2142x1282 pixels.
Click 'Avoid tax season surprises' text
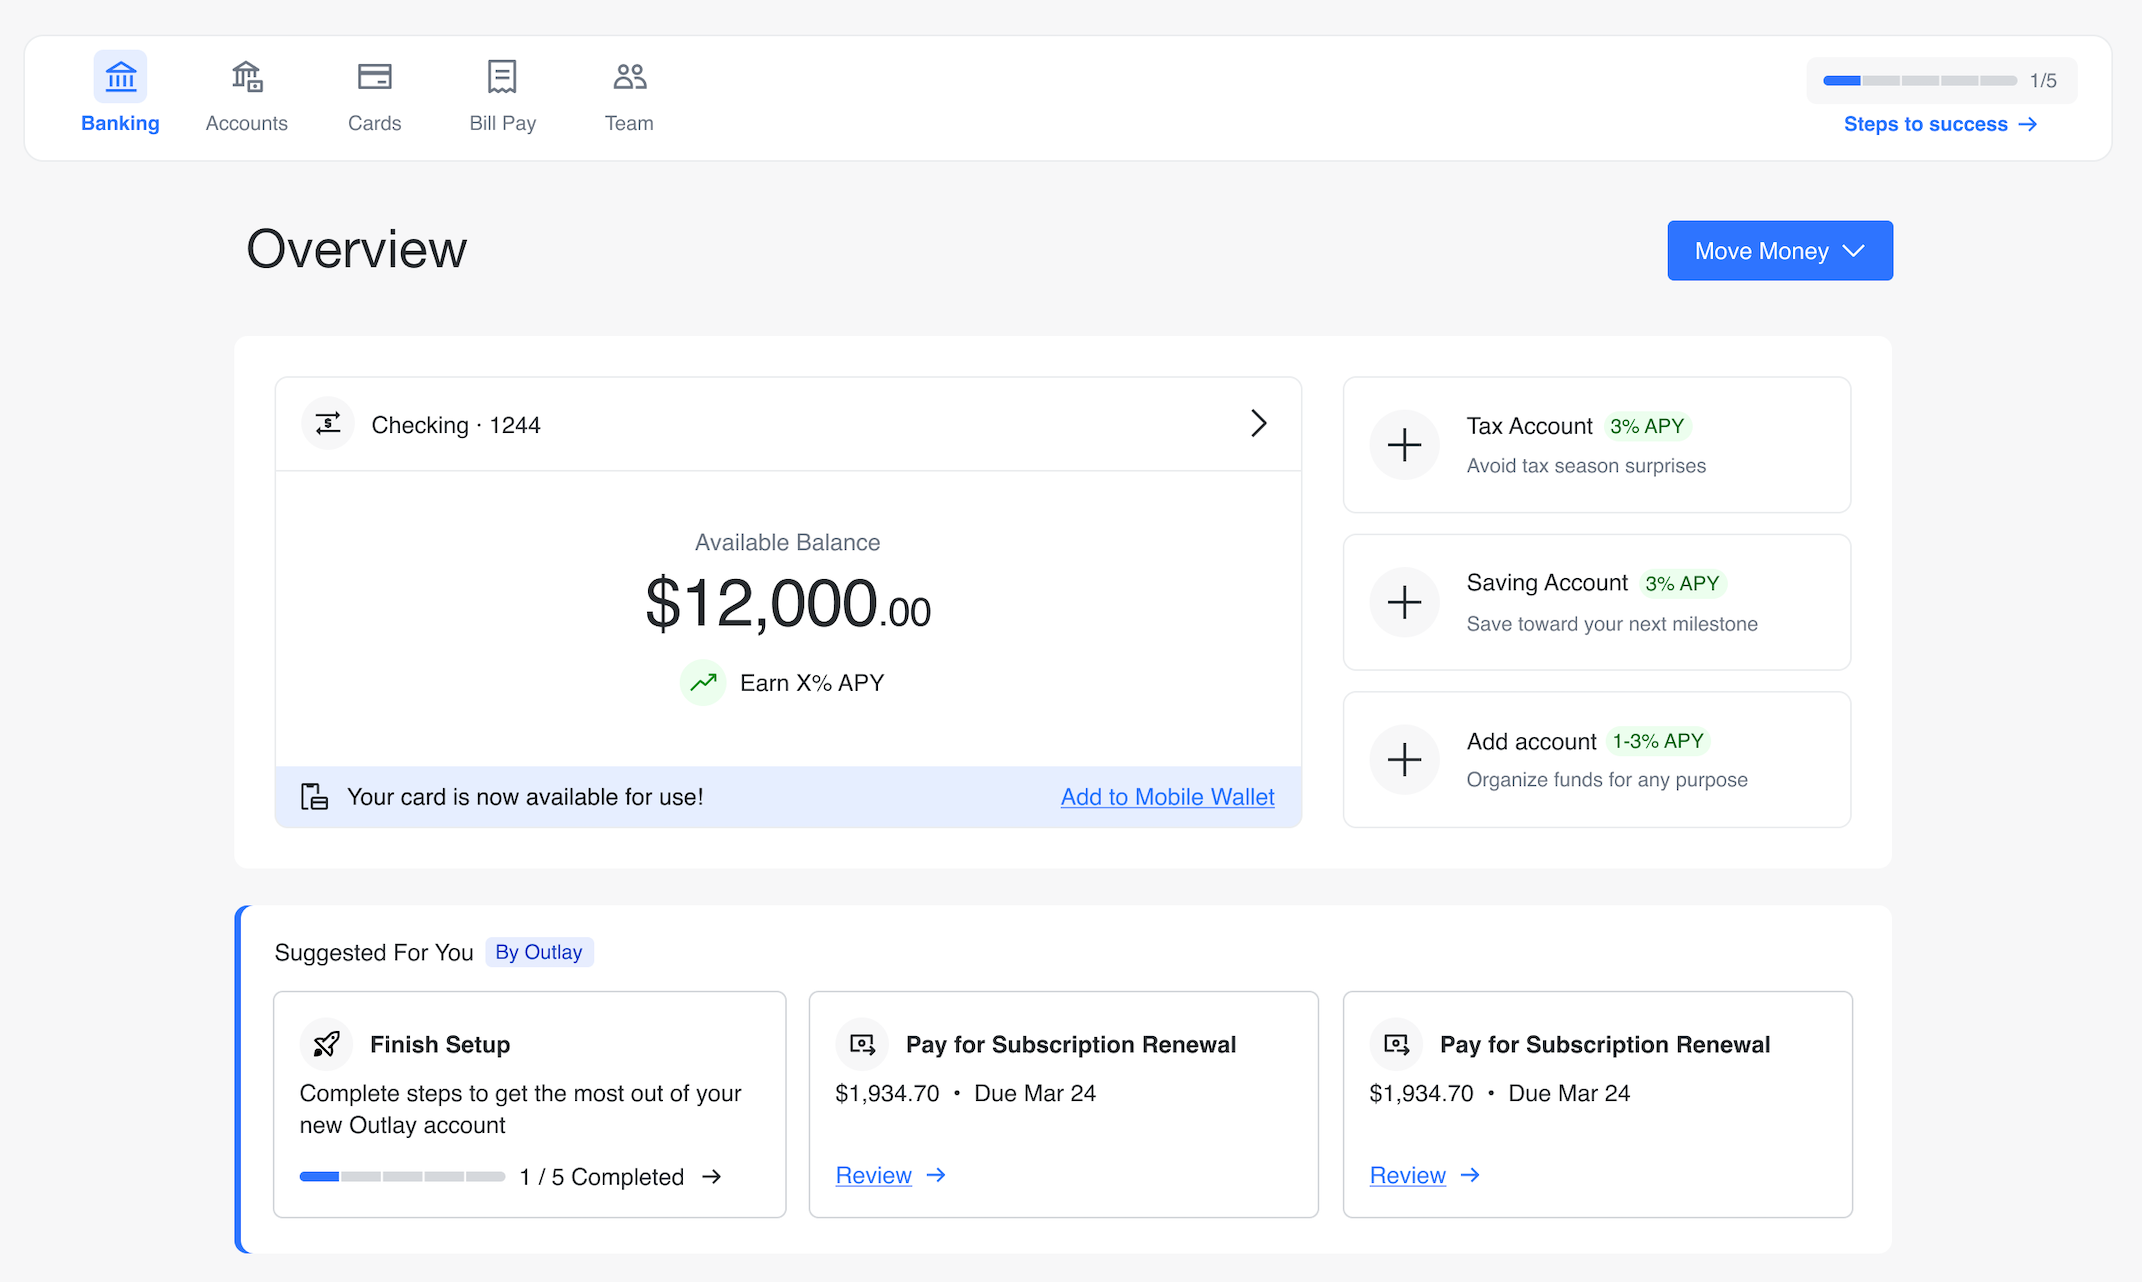1586,466
